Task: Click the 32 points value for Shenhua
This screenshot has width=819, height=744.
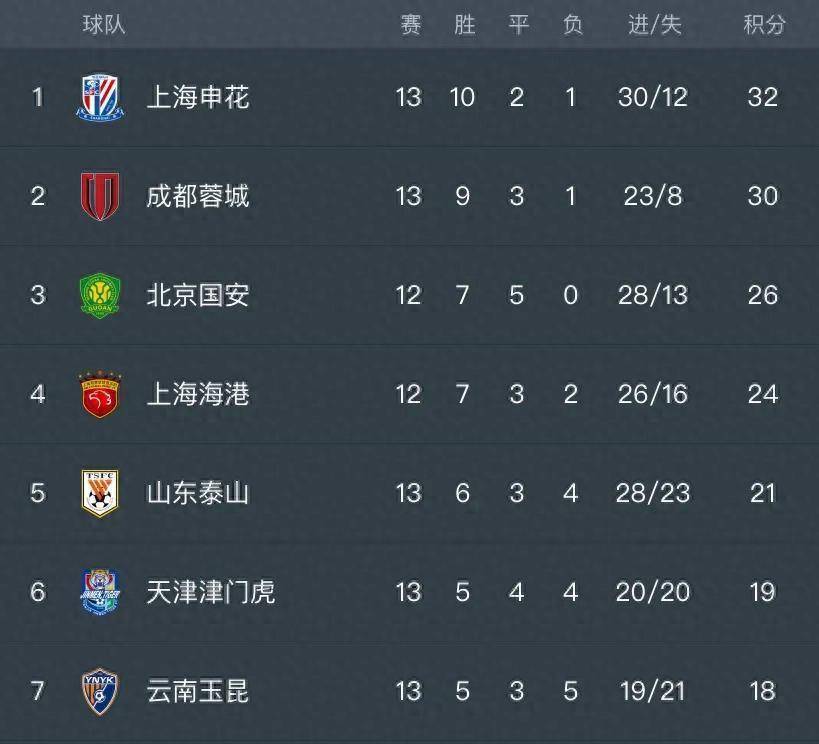Action: (x=763, y=97)
